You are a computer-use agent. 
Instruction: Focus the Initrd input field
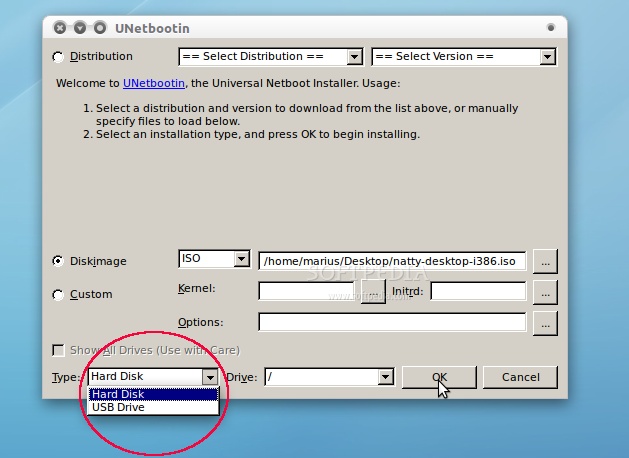pos(478,291)
